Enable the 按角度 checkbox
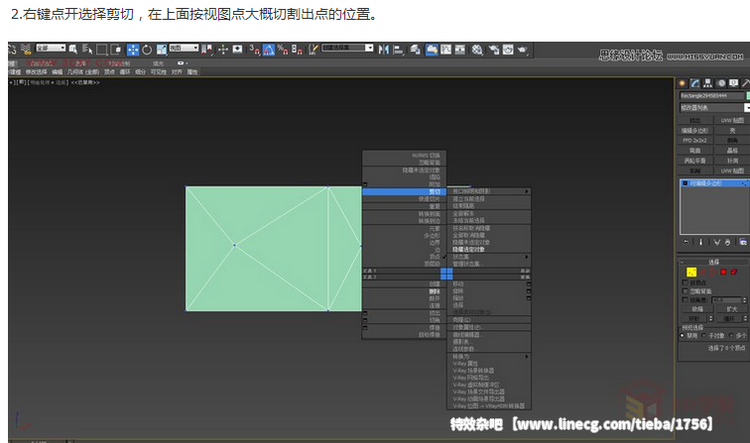 coord(685,300)
